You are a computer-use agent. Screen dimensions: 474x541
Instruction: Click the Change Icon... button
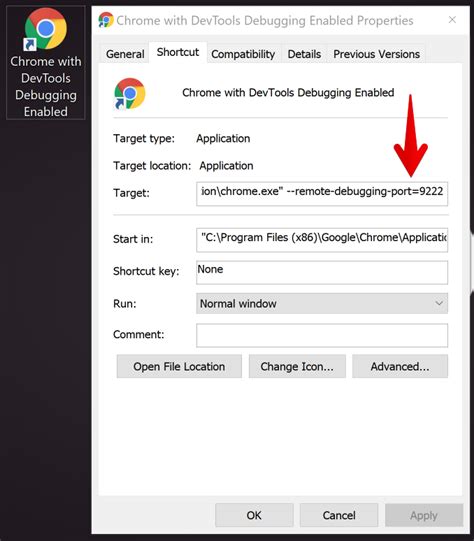297,366
